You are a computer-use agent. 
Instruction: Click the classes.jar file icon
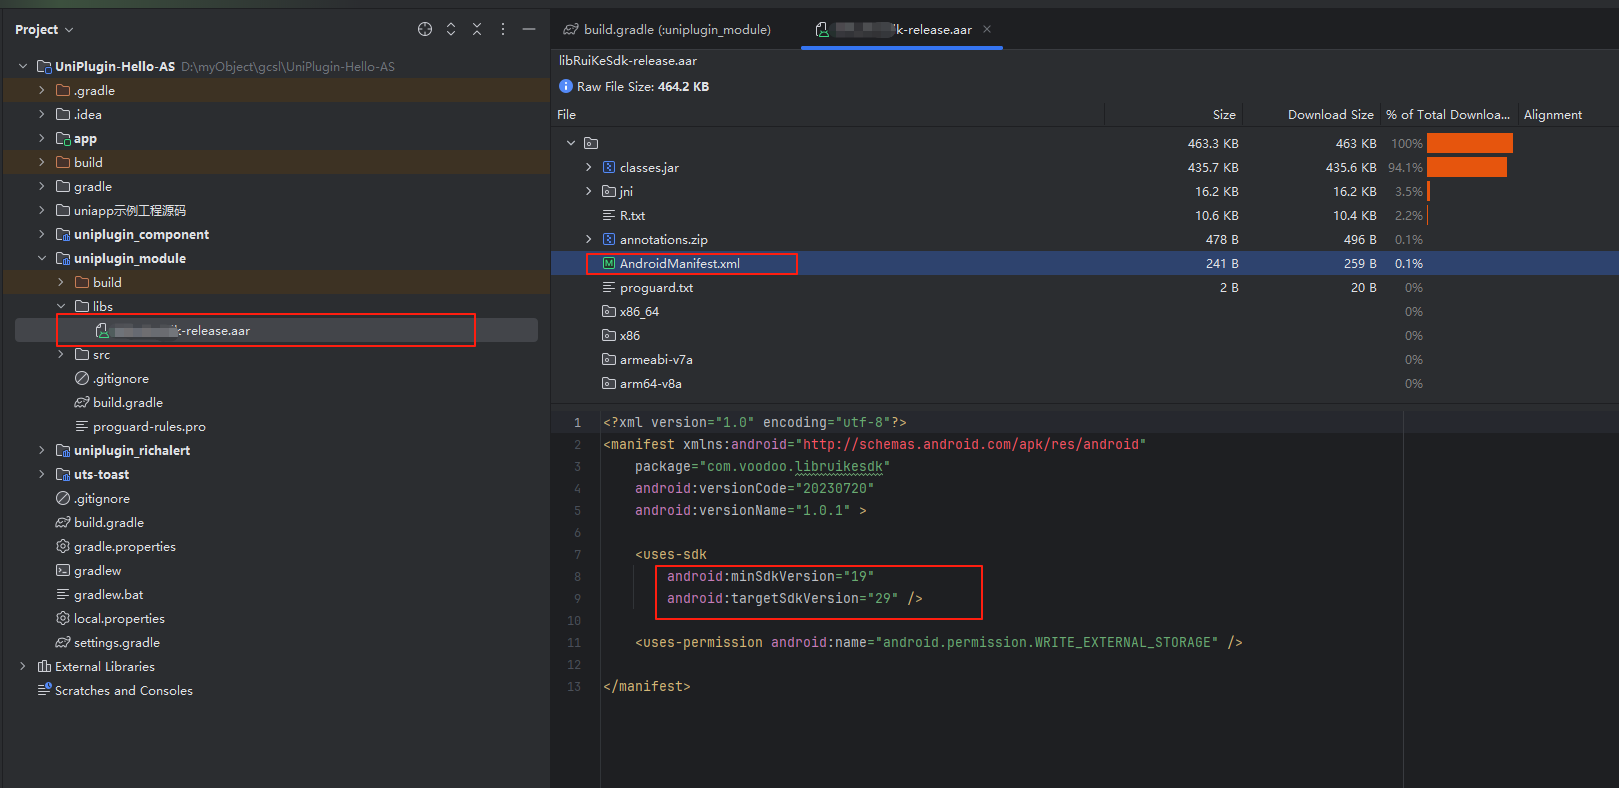[x=609, y=167]
